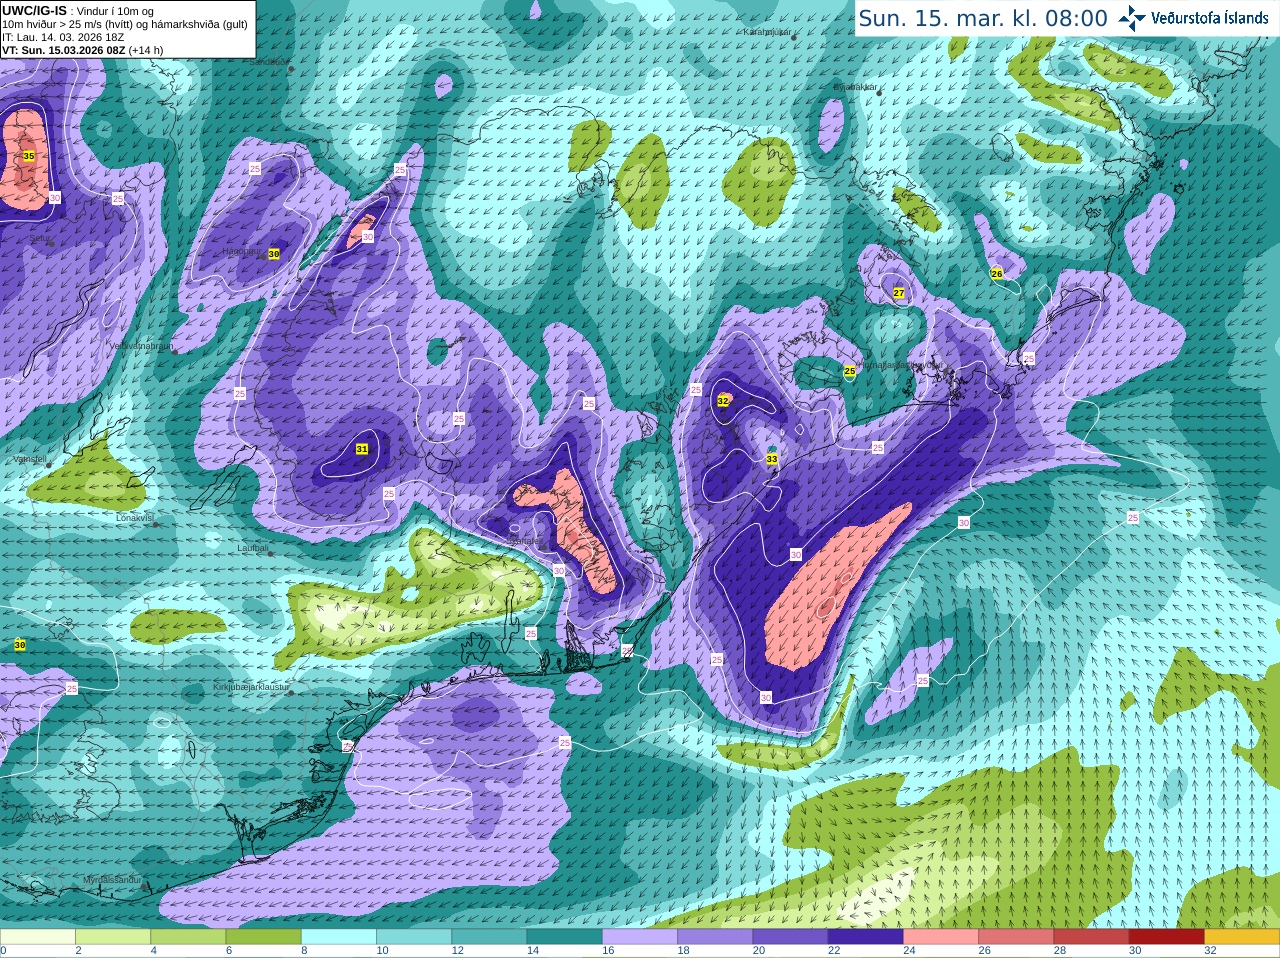Click the orange legend swatch above 32

(x=1242, y=937)
